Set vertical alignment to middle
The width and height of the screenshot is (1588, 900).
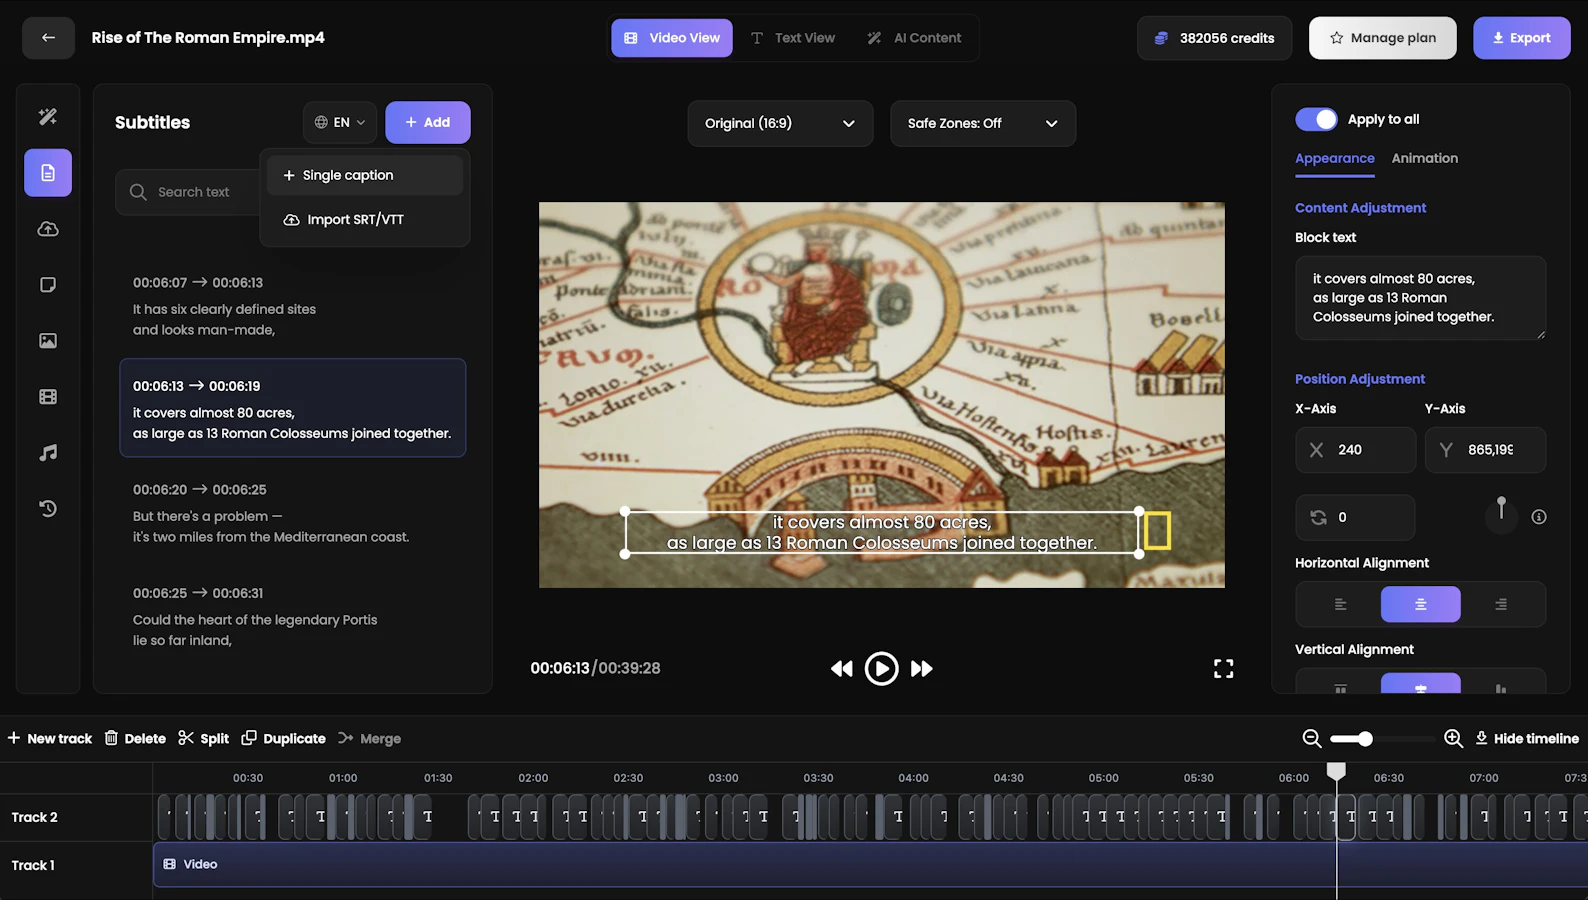click(1420, 685)
